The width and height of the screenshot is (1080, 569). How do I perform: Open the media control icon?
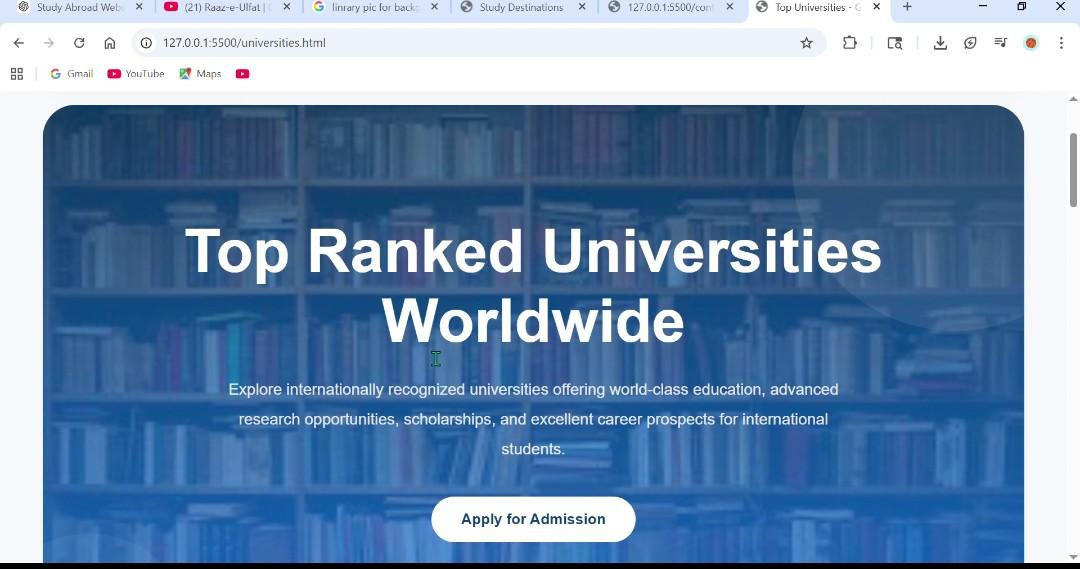point(1001,43)
